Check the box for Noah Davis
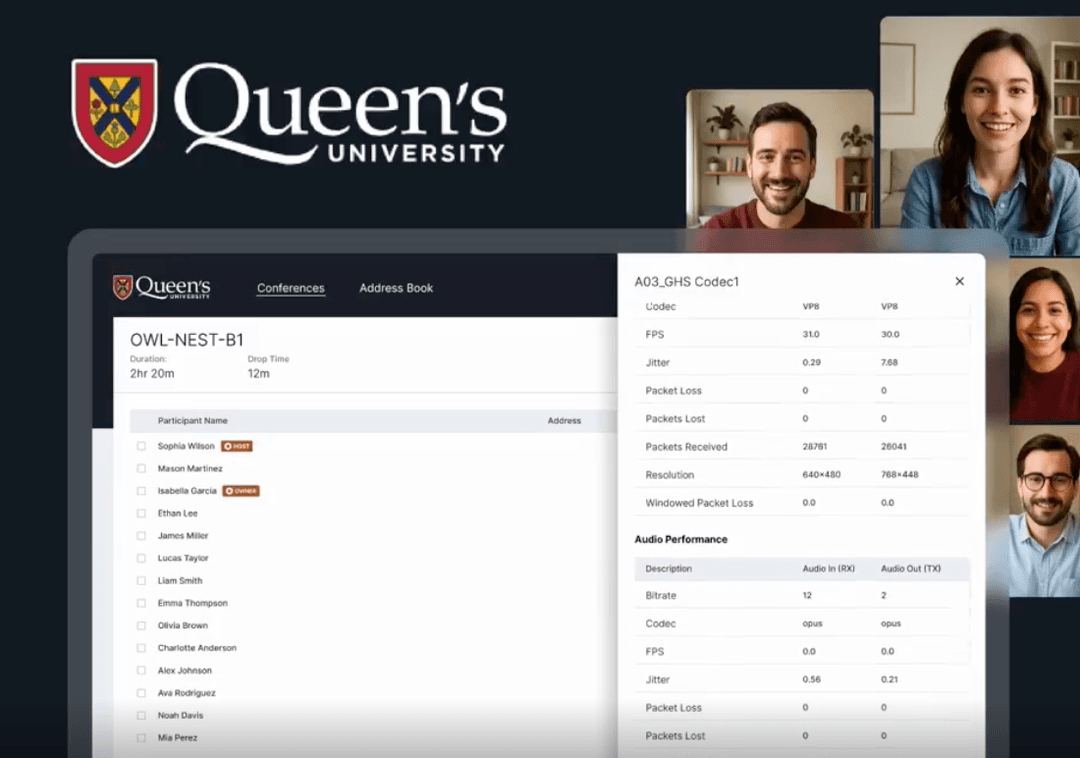1080x758 pixels. pos(141,715)
